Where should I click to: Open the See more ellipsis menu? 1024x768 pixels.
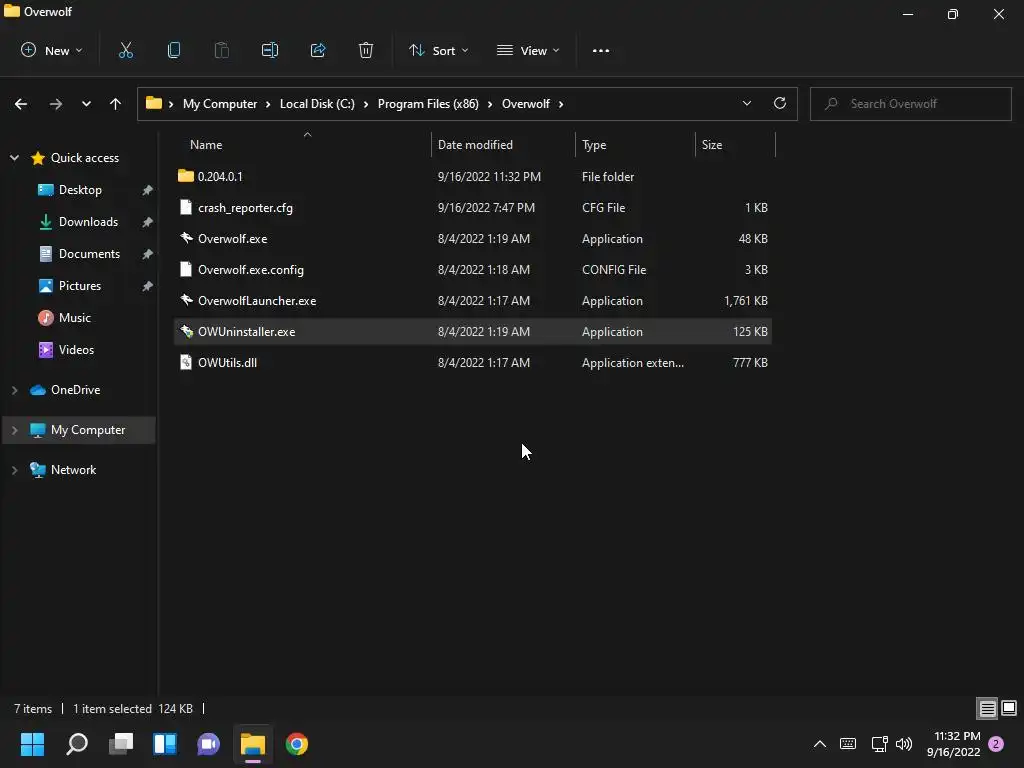601,50
